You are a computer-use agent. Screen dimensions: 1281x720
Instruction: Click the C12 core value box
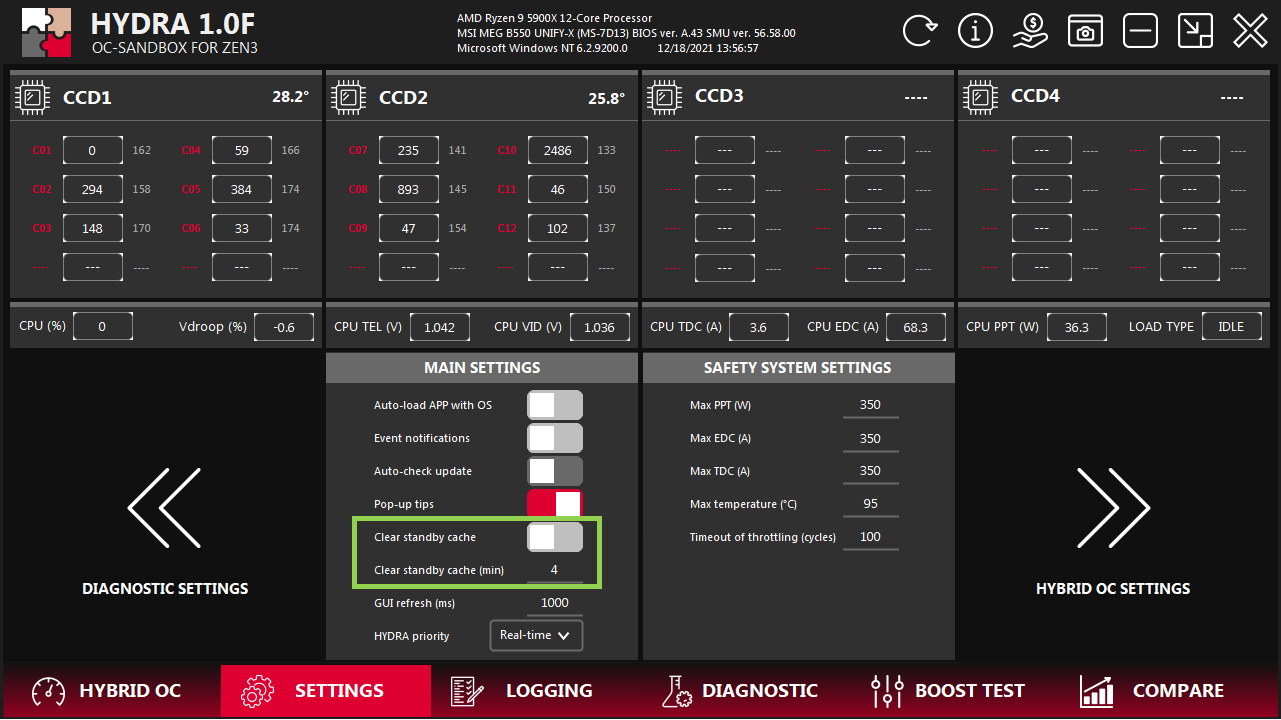pos(557,229)
